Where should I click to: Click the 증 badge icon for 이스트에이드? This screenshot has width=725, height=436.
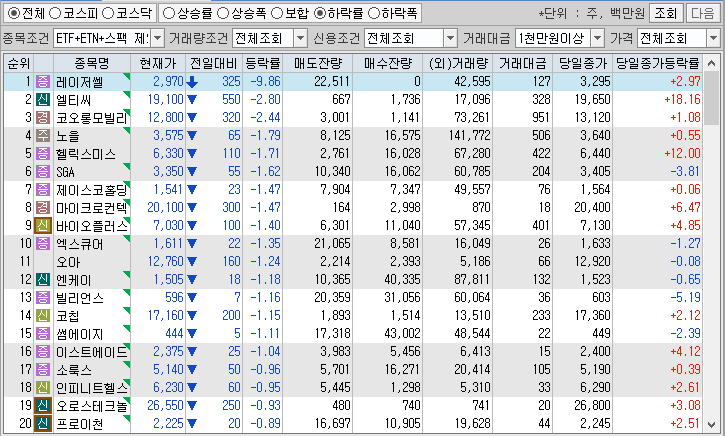tap(43, 352)
